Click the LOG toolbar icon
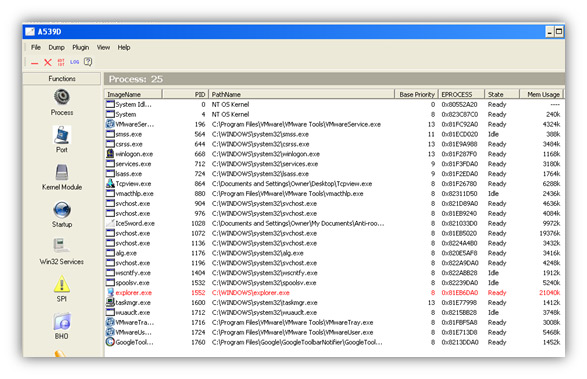587x379 pixels. 74,62
